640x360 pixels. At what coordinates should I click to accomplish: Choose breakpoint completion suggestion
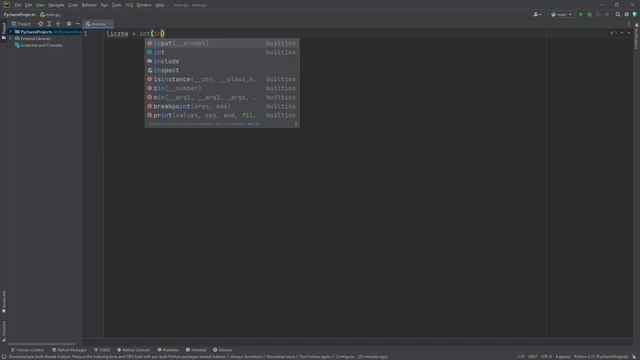pos(222,106)
